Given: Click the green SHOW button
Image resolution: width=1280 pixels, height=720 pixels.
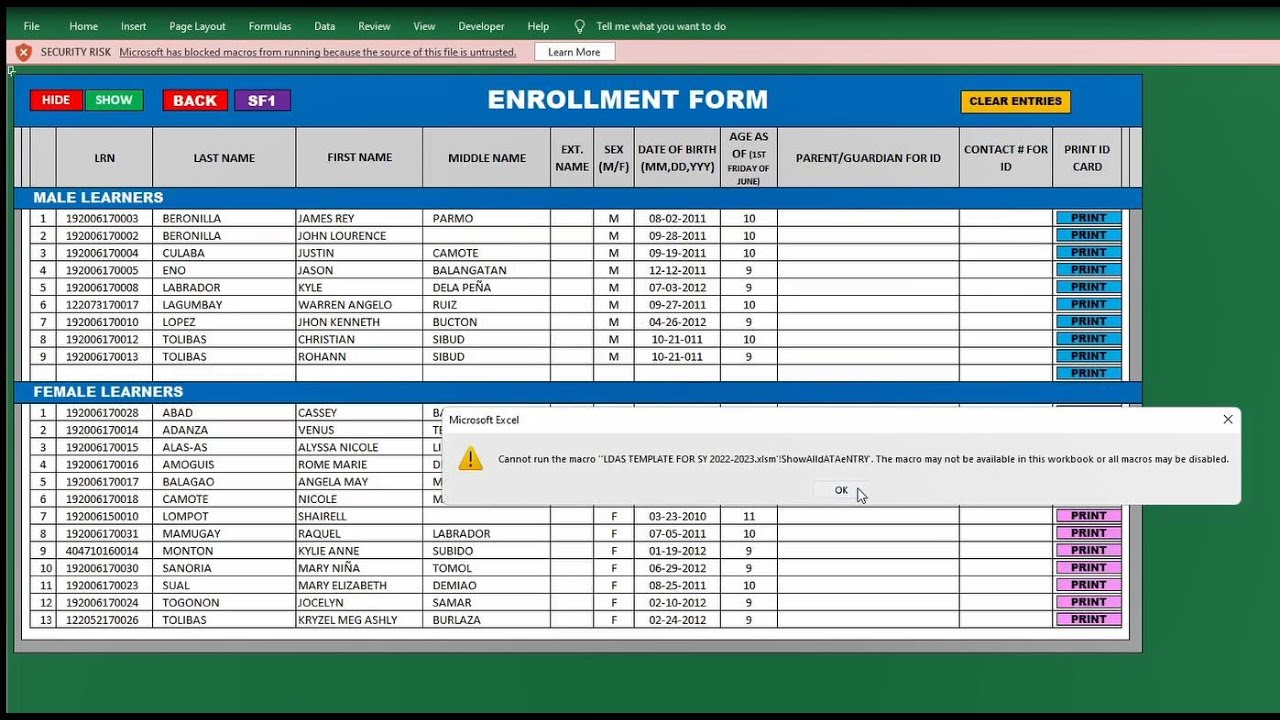Looking at the screenshot, I should click(114, 100).
